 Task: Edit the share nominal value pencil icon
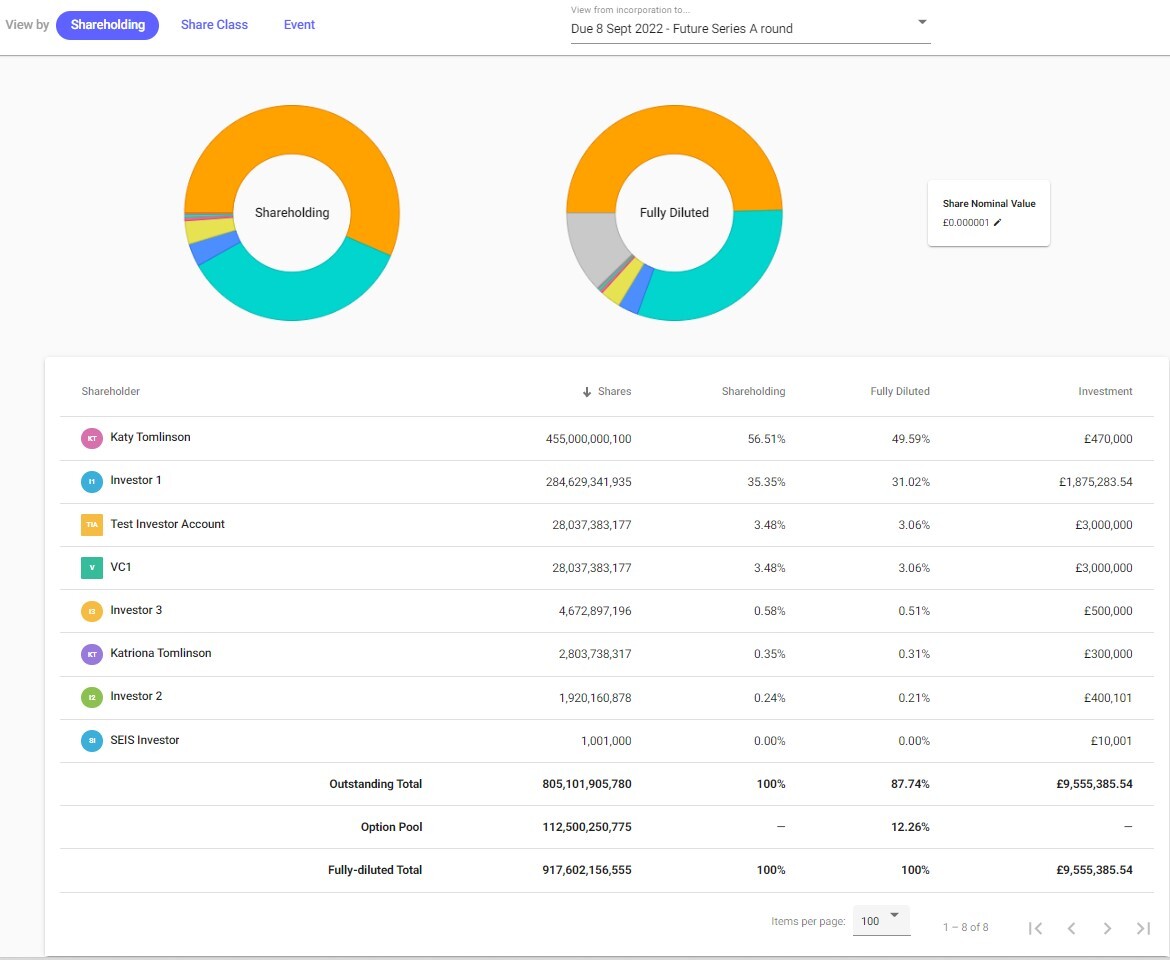pos(997,223)
